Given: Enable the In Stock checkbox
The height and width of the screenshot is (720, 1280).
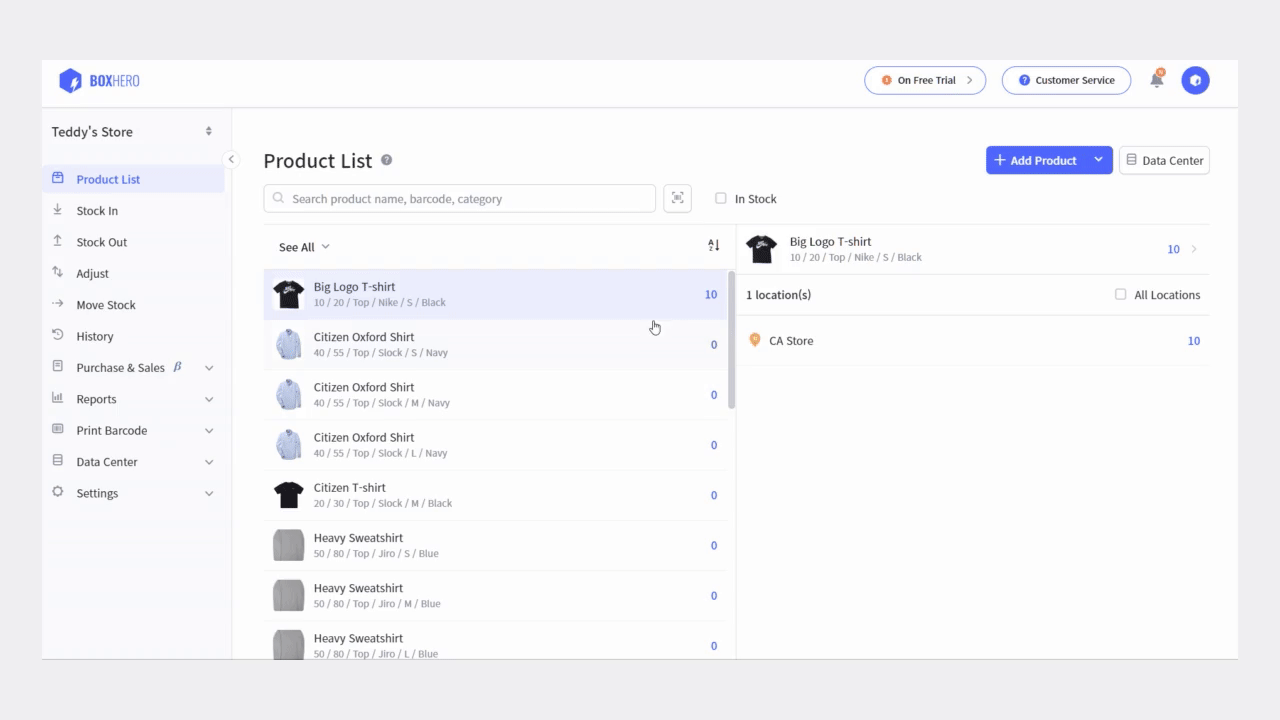Looking at the screenshot, I should click(720, 198).
